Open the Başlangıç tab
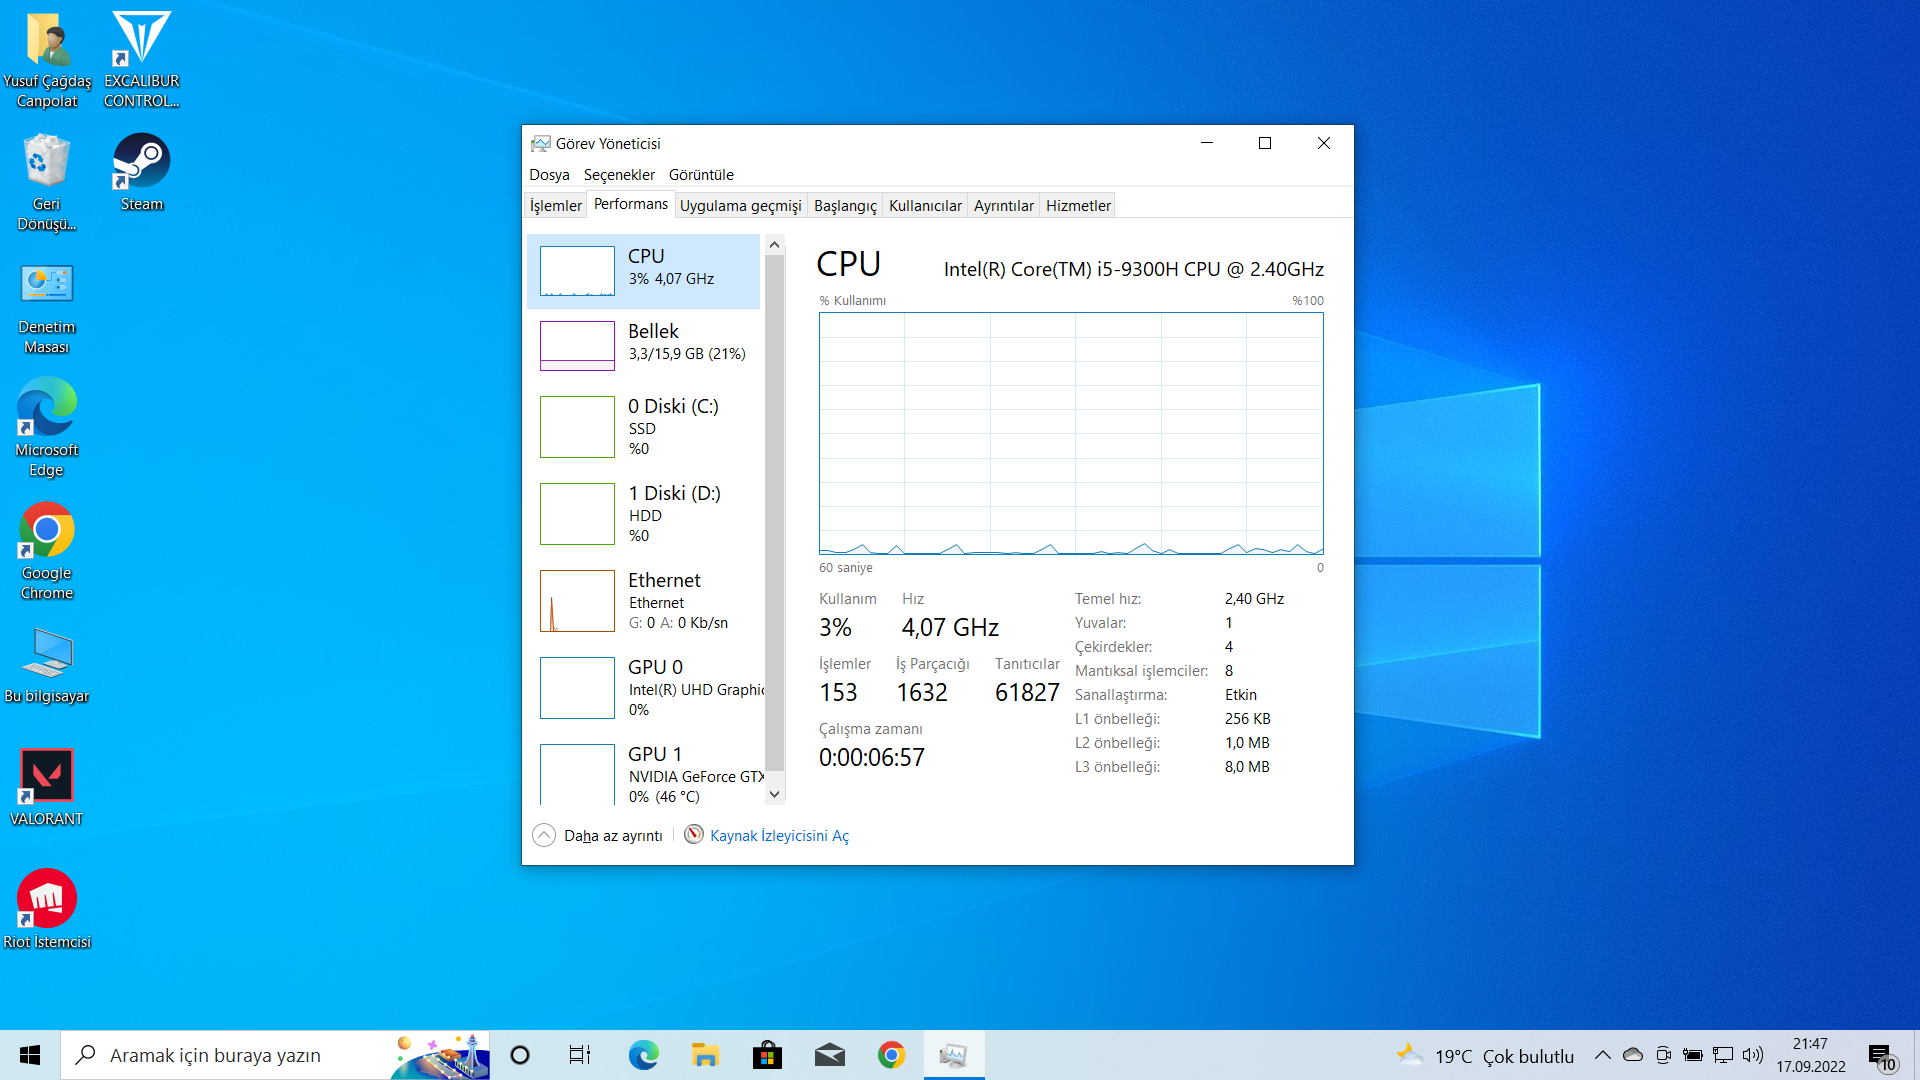The width and height of the screenshot is (1920, 1080). [845, 206]
